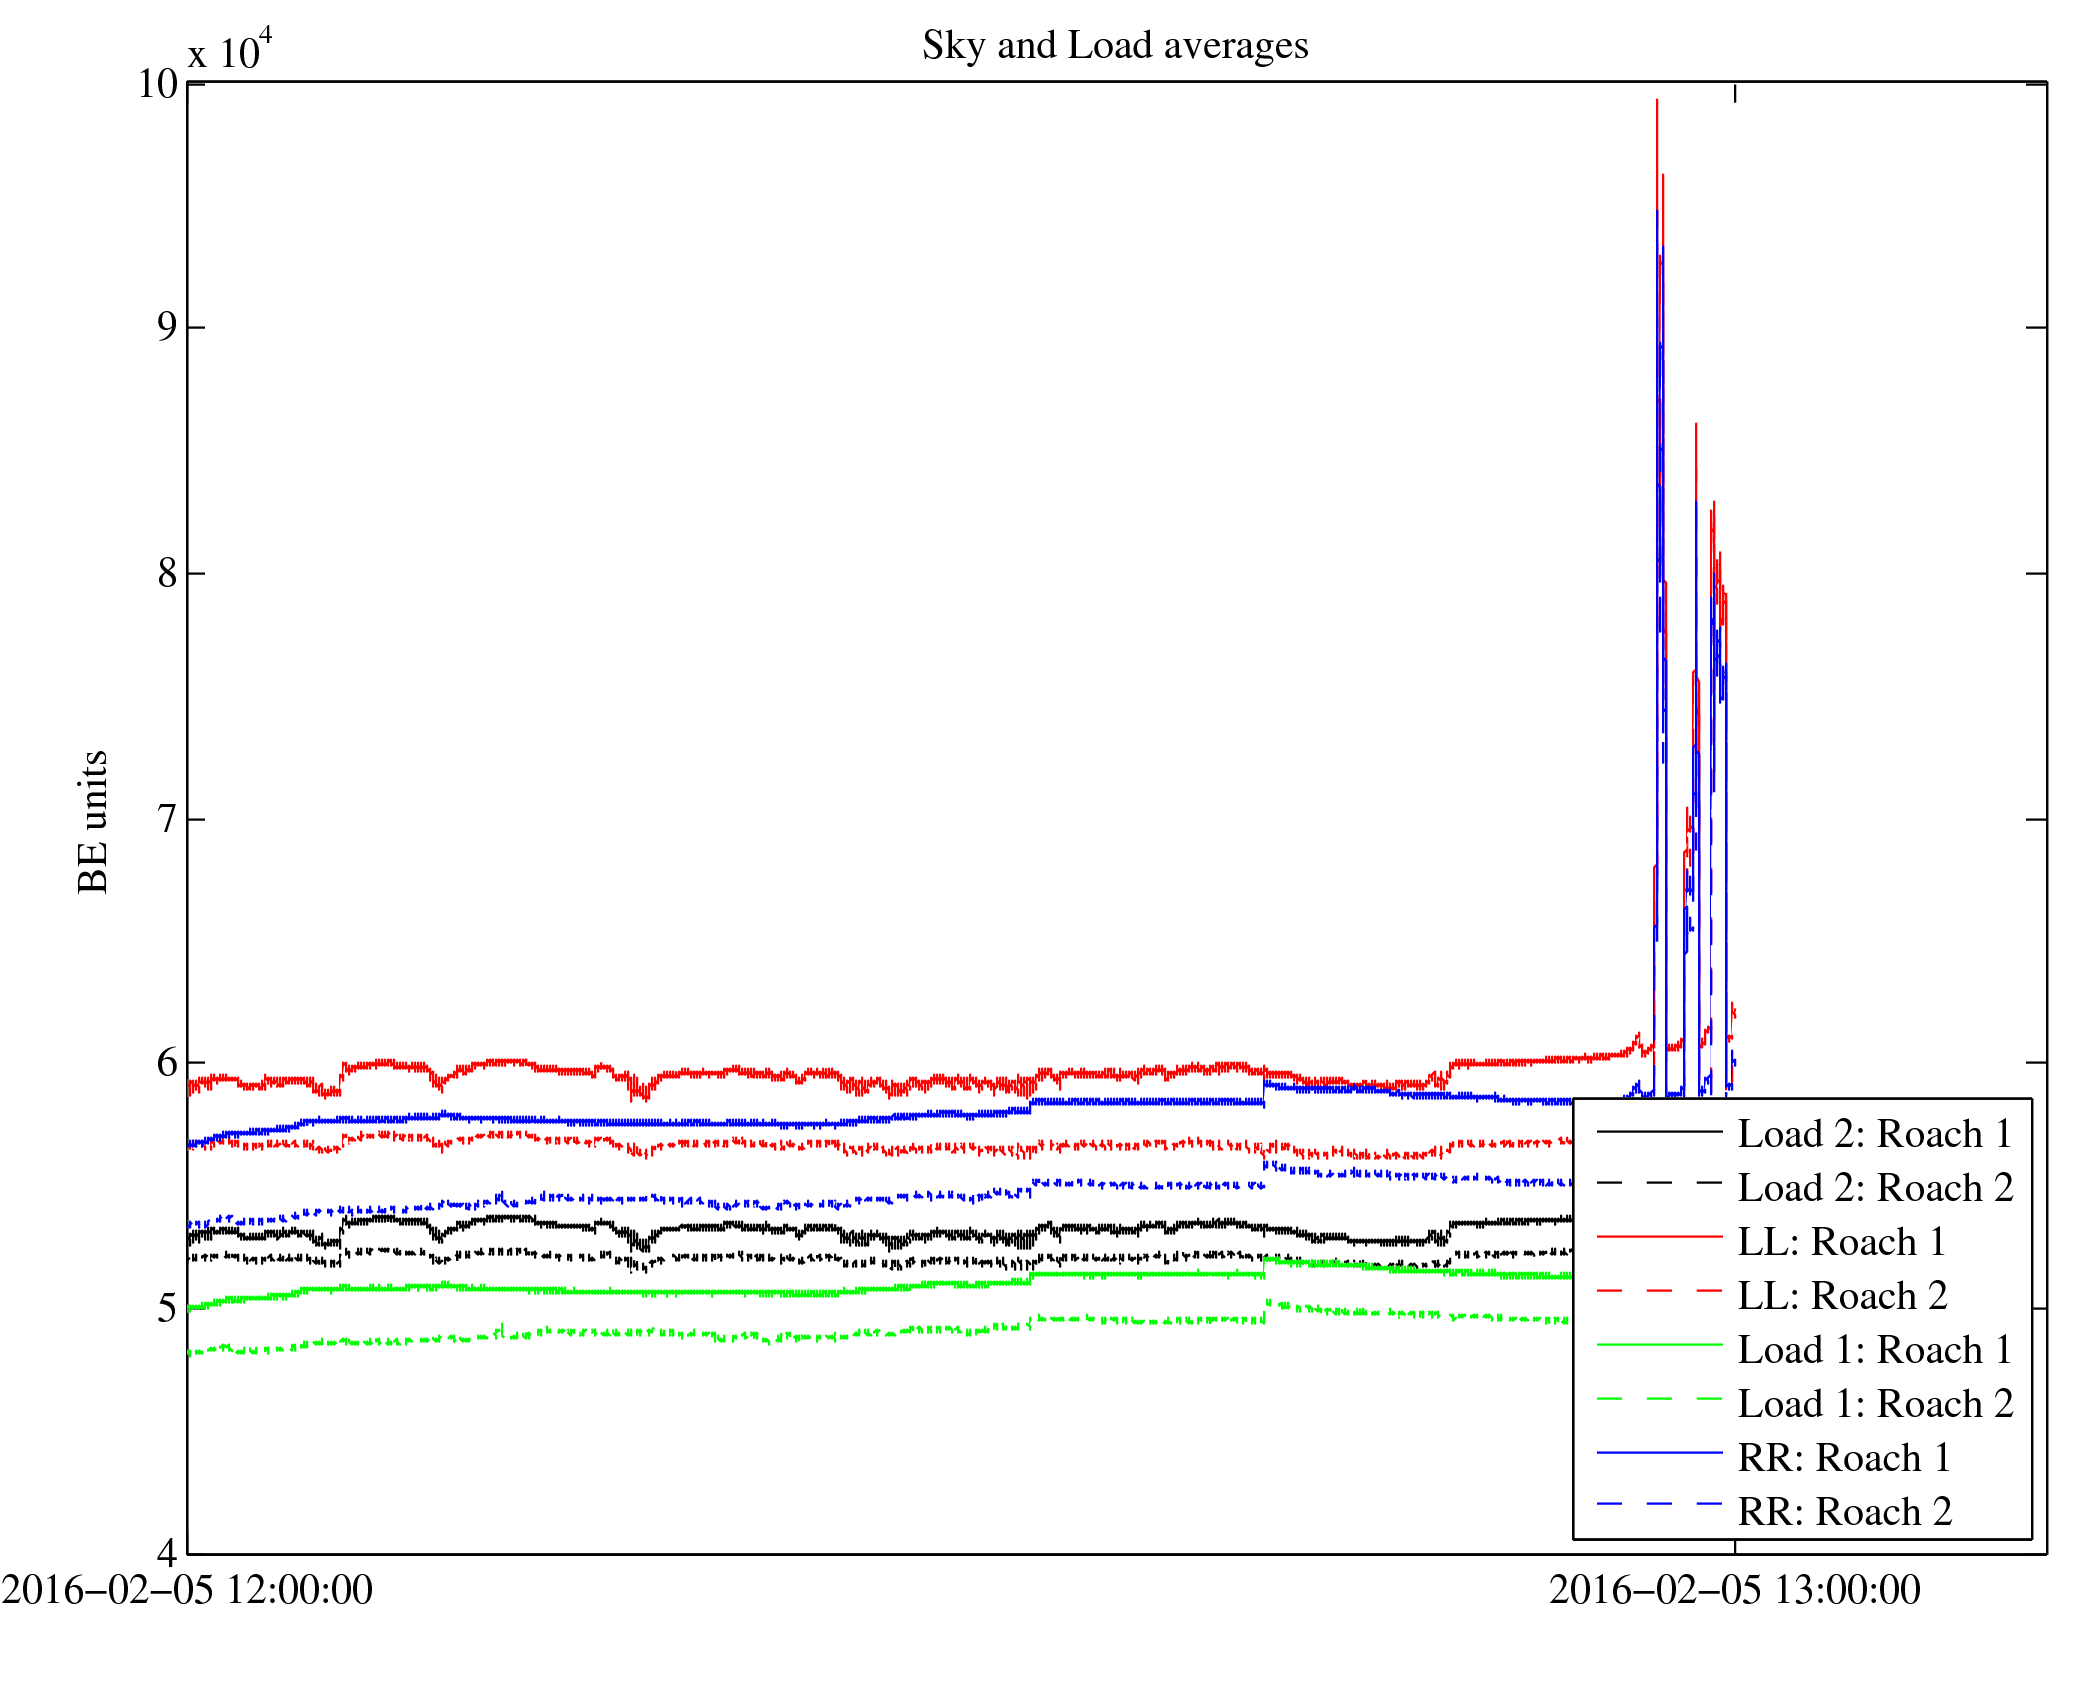Screen dimensions: 2075x1683
Task: Click solid green line sample in legend
Action: pyautogui.click(x=1659, y=1346)
